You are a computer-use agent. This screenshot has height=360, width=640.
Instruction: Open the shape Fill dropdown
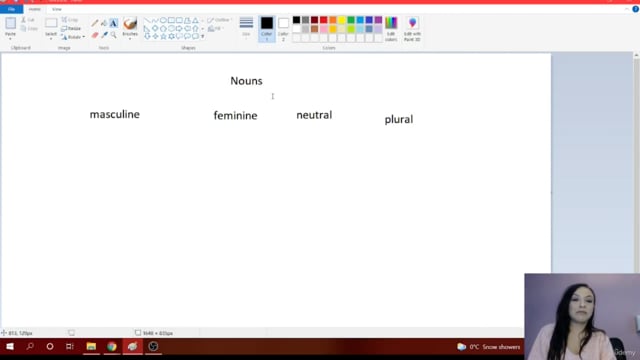click(x=216, y=28)
